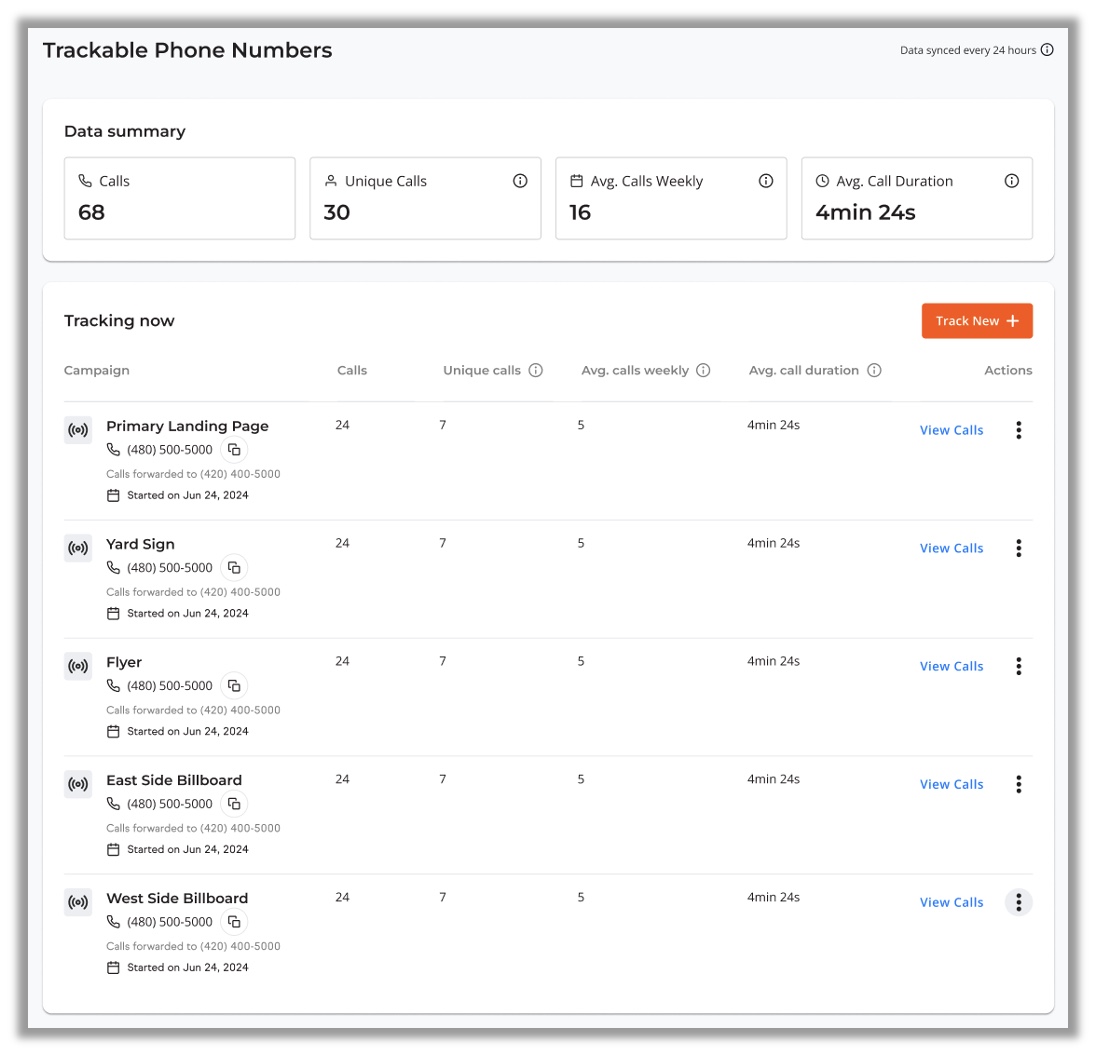Screen dimensions: 1096x1058
Task: Click the Avg. calls weekly column info icon
Action: click(703, 370)
